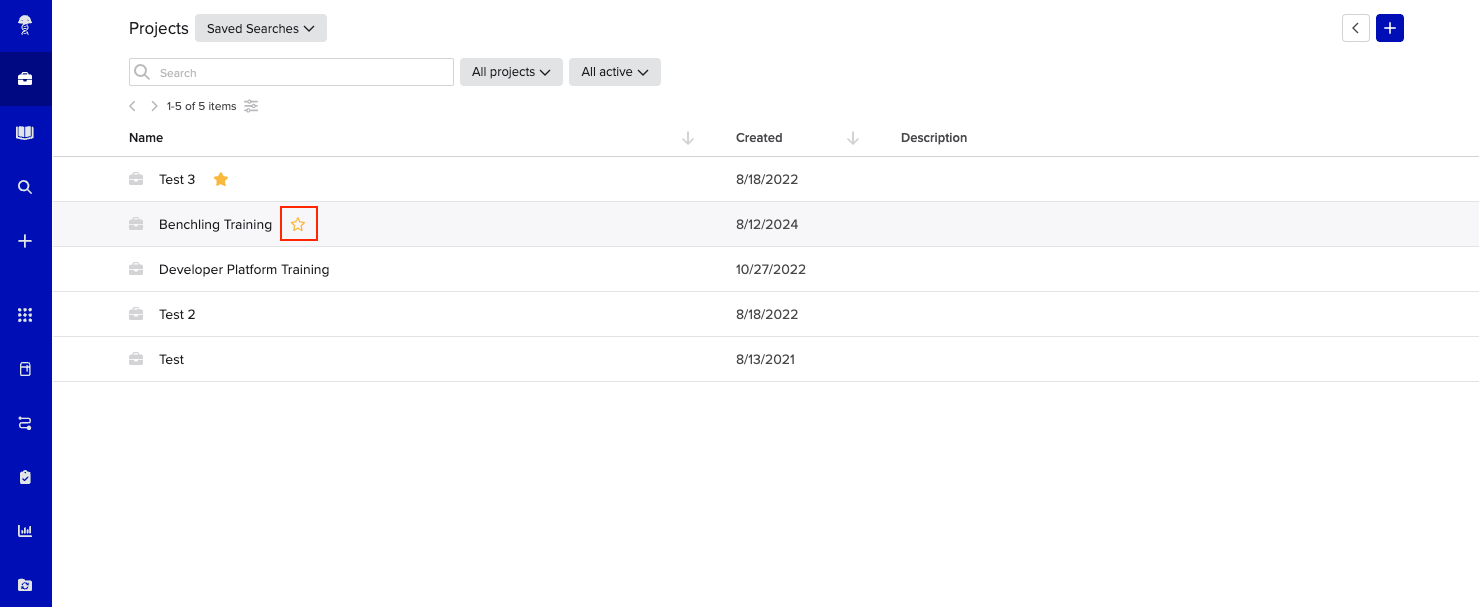The image size is (1479, 607).
Task: Star the Benchling Training project
Action: pyautogui.click(x=298, y=225)
